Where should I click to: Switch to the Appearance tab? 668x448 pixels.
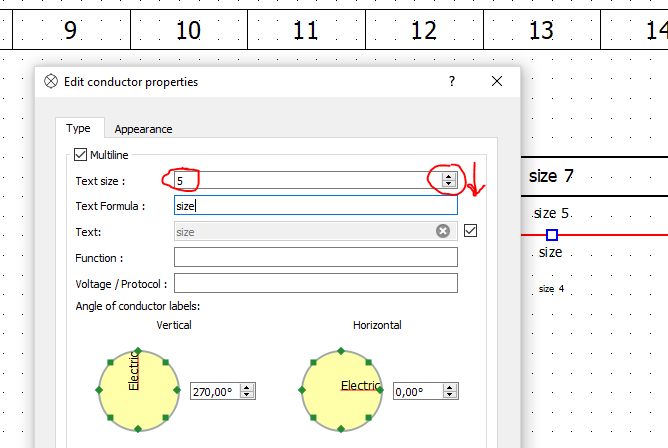[143, 129]
